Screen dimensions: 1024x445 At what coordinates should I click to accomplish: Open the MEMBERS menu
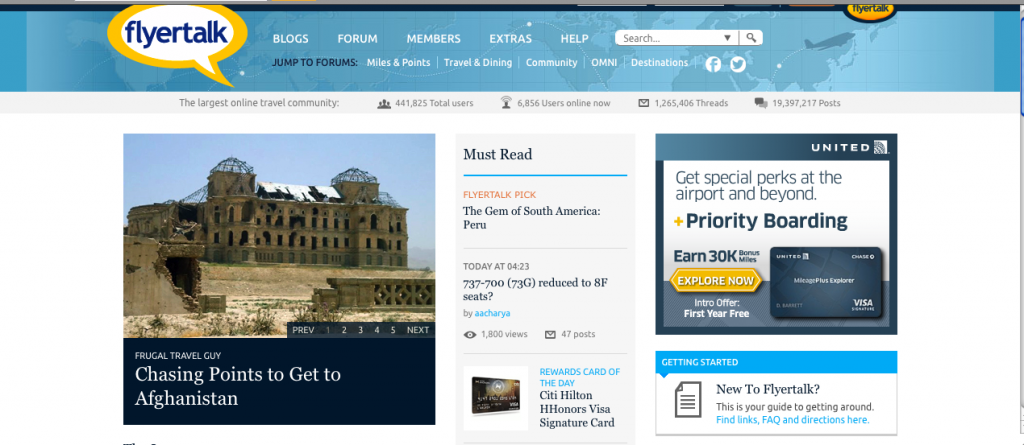434,39
